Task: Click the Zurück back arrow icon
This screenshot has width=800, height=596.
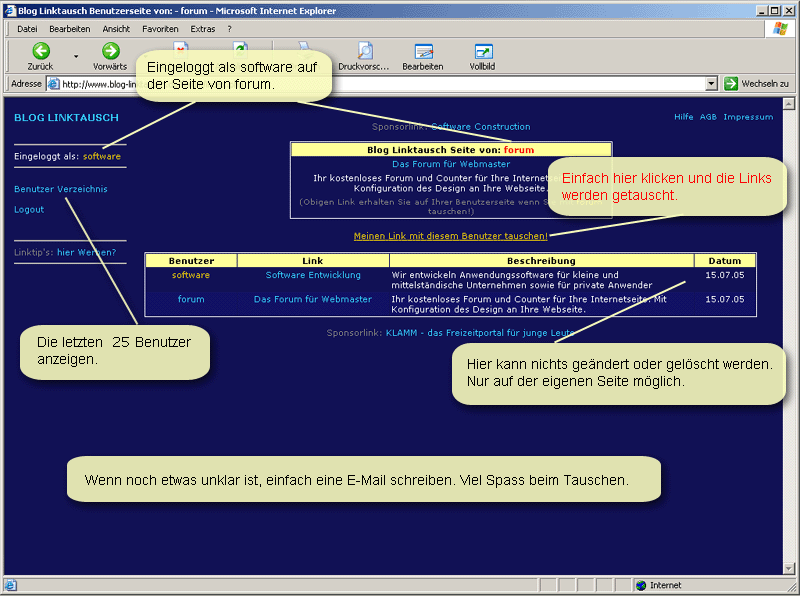Action: click(40, 51)
